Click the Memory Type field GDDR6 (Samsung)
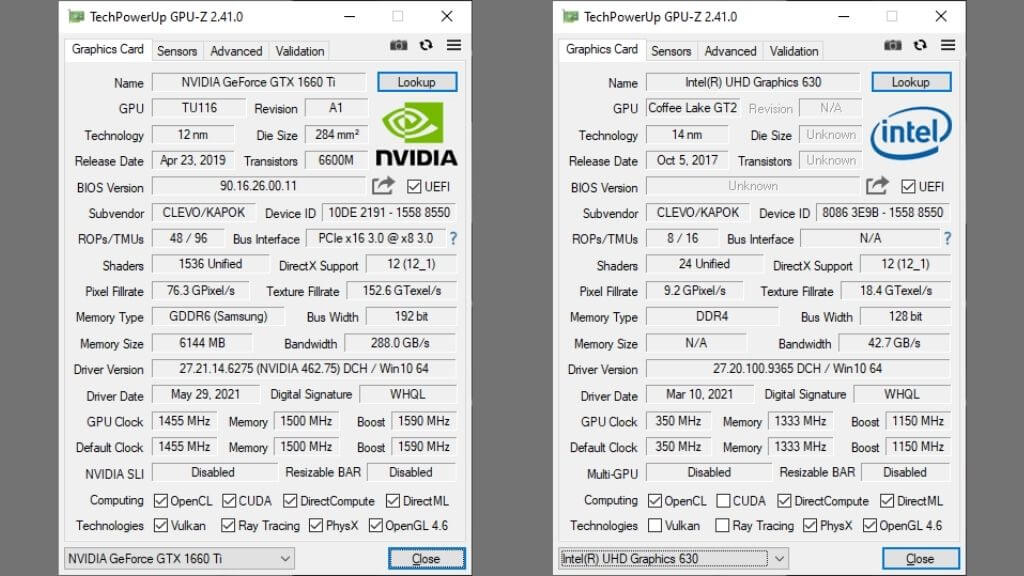Screen dimensions: 1024x576 (x=218, y=317)
